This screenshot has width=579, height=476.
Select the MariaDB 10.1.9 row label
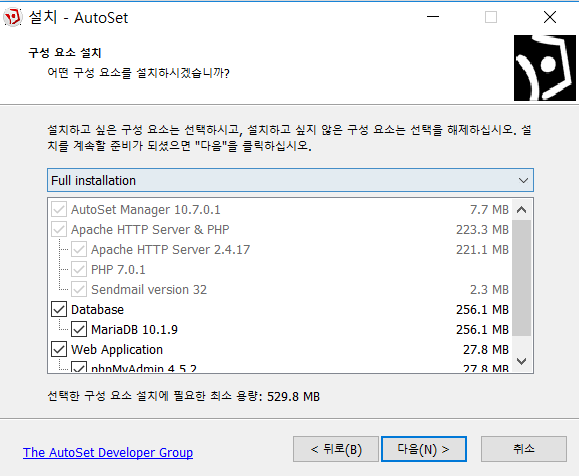pyautogui.click(x=134, y=329)
